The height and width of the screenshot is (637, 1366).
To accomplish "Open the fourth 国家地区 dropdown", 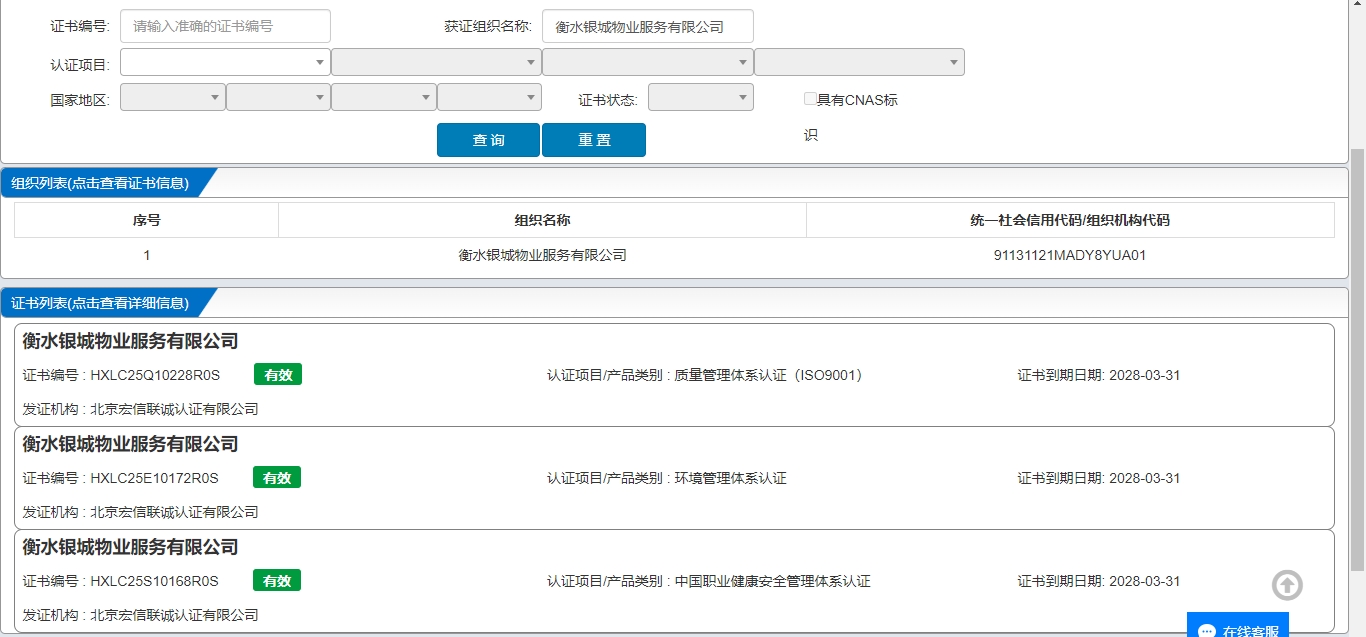I will click(x=489, y=97).
